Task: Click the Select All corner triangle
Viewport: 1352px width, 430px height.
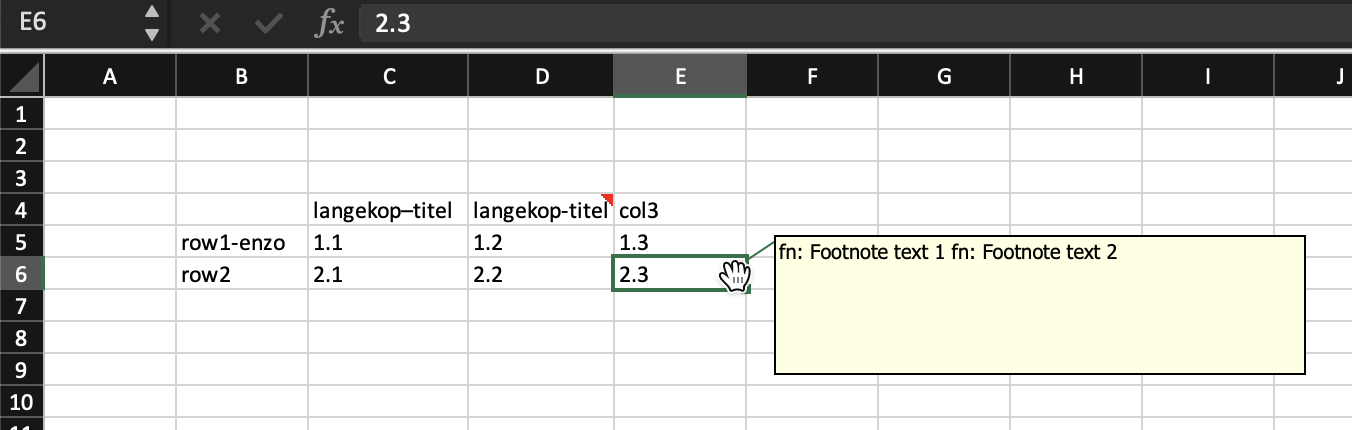Action: coord(22,76)
